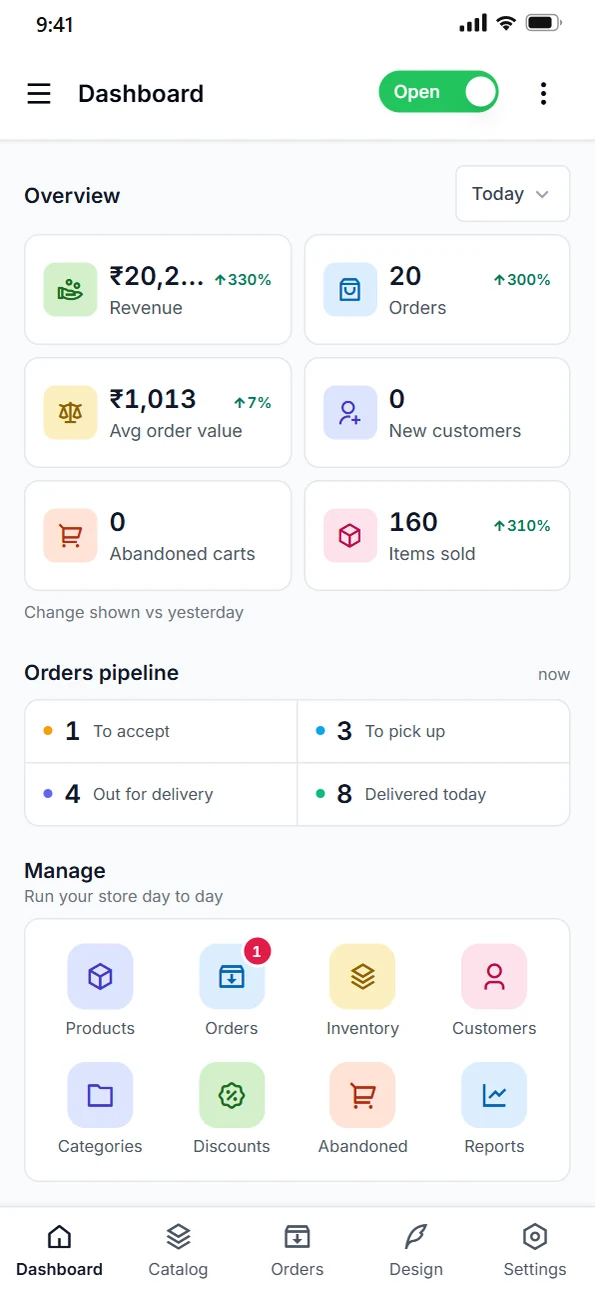Screen dimensions: 595x1290
Task: Click the Manage section heading
Action: (x=65, y=871)
